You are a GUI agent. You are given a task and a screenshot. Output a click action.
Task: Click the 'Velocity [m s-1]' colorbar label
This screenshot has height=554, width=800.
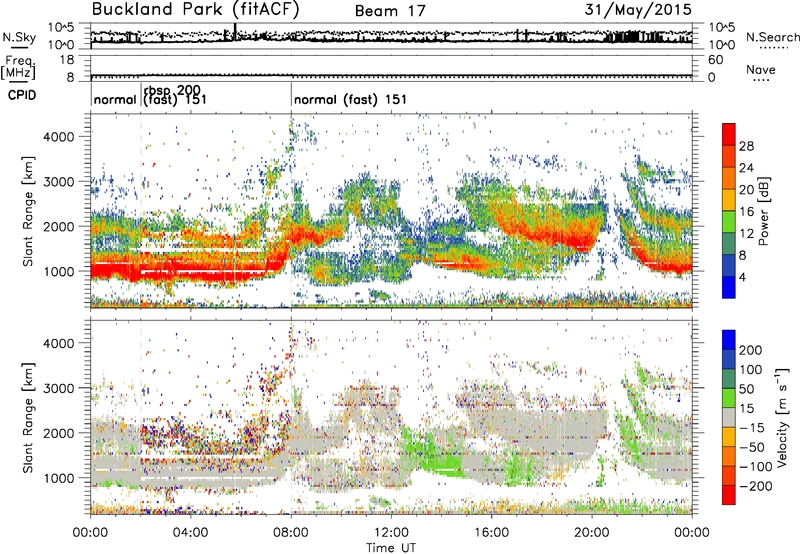782,417
